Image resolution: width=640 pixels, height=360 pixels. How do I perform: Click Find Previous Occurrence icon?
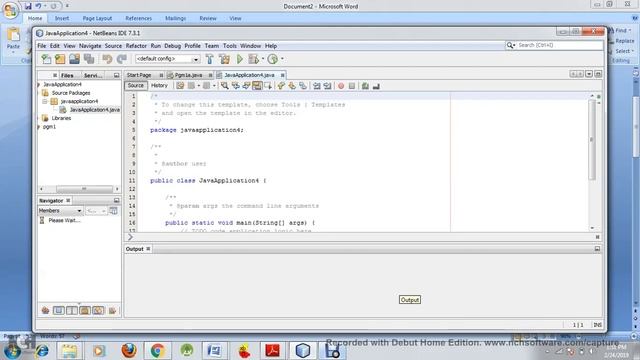tap(236, 86)
